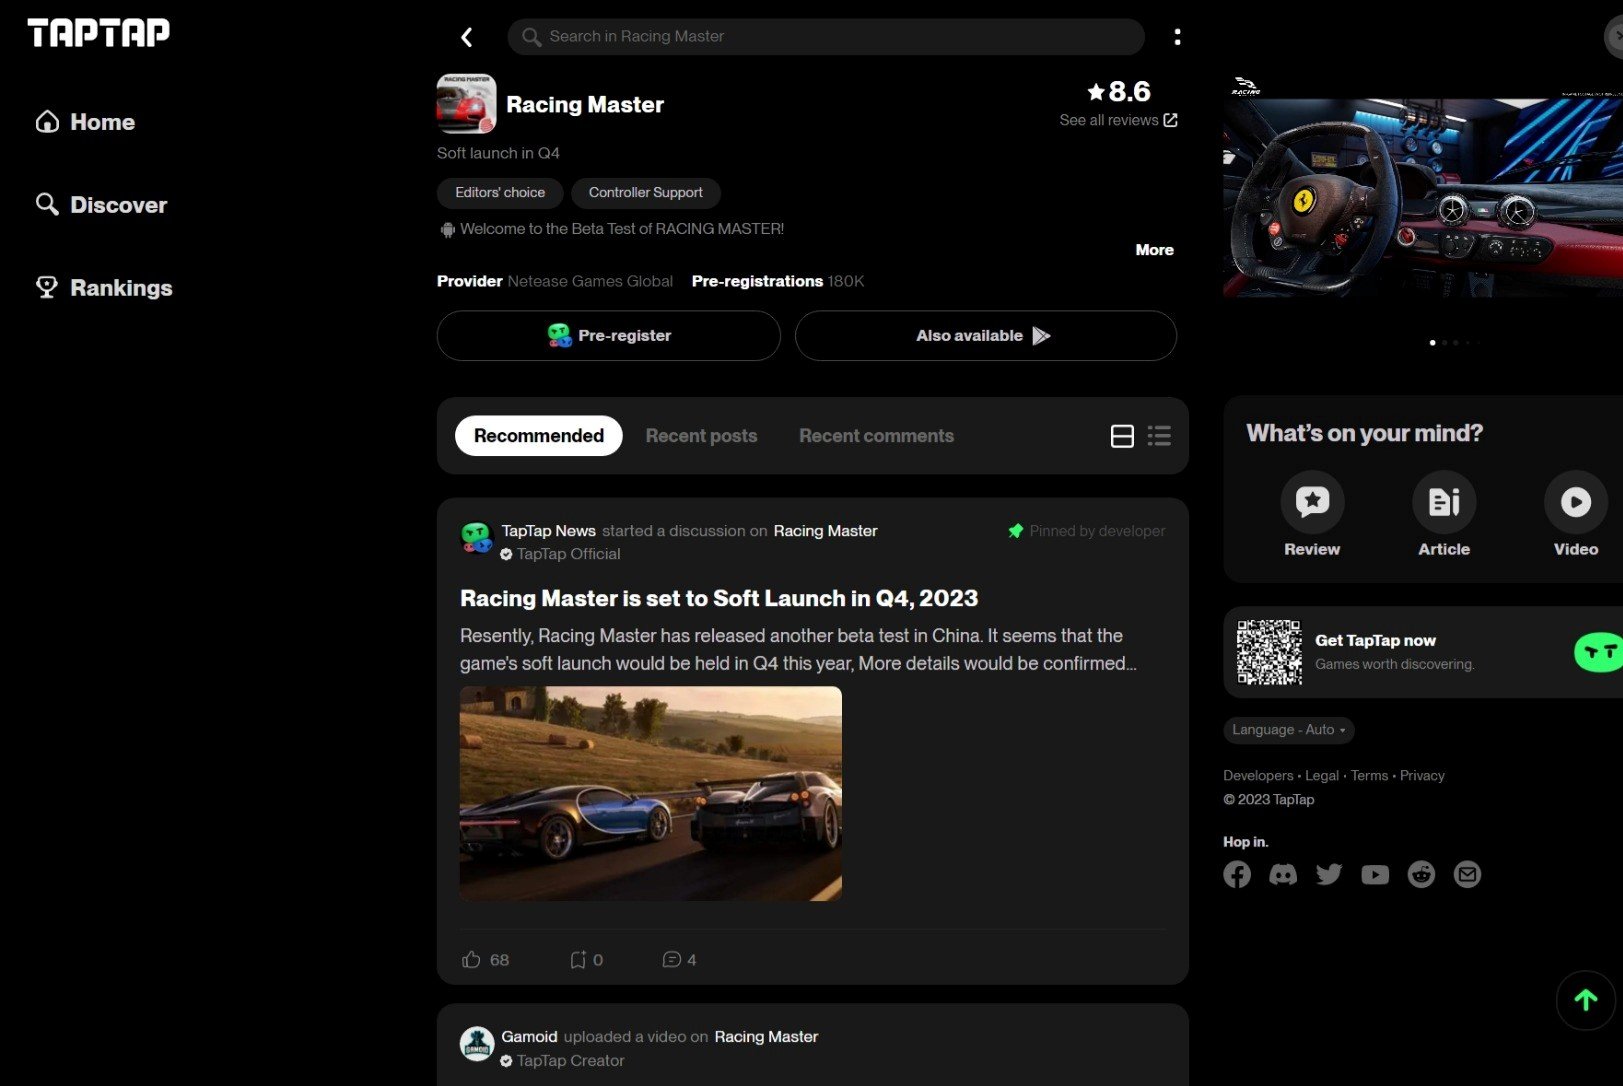1623x1086 pixels.
Task: Click the TapTap logo
Action: click(98, 33)
